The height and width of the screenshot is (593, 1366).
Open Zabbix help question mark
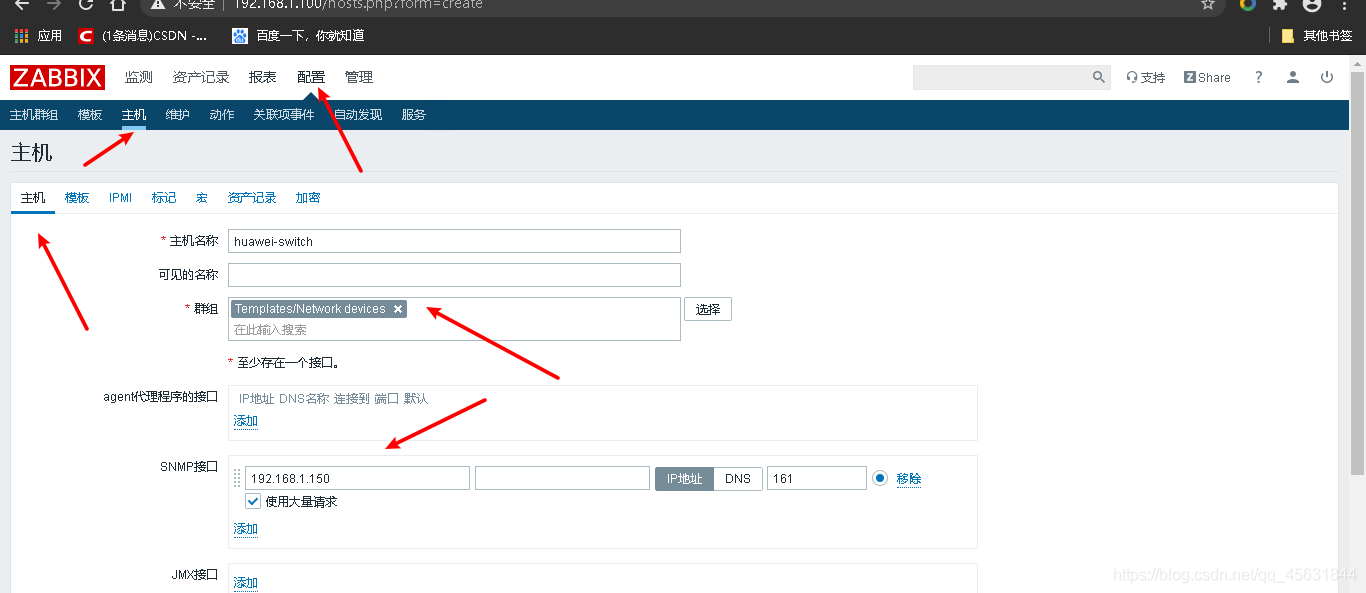click(x=1259, y=77)
